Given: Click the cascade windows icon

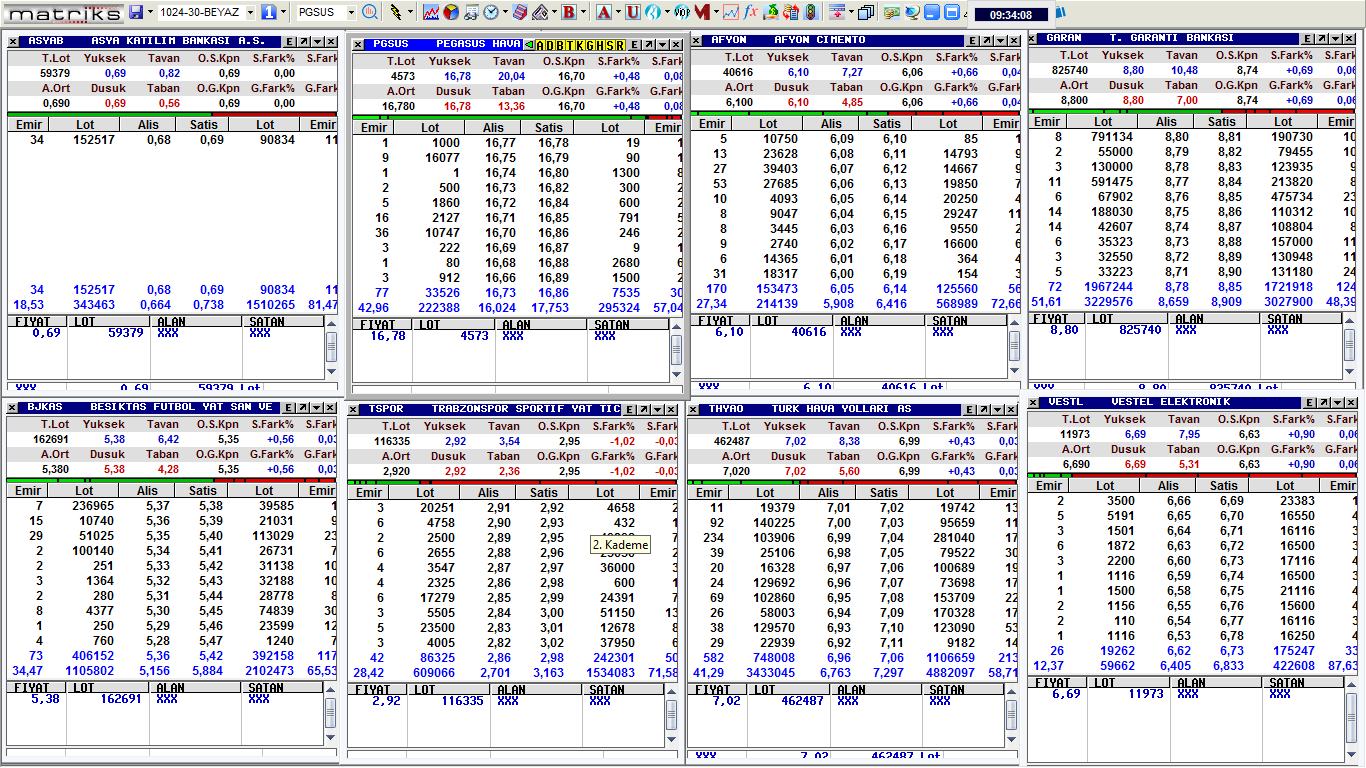Looking at the screenshot, I should [865, 13].
